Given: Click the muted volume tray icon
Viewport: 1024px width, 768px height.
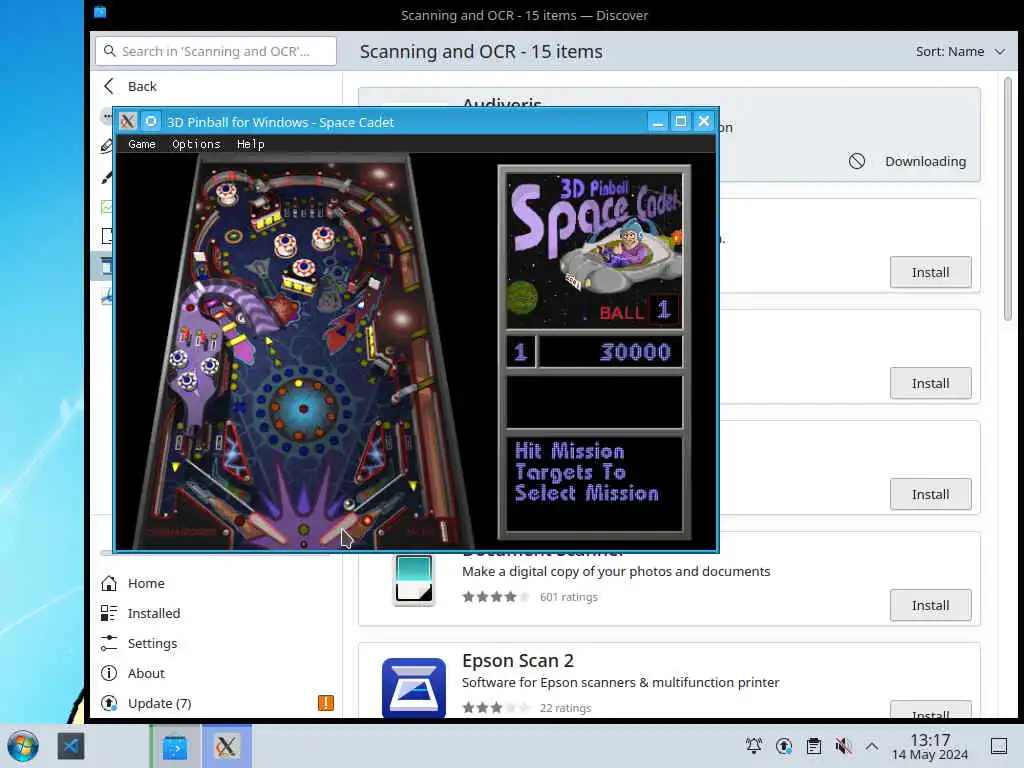Looking at the screenshot, I should coord(843,746).
